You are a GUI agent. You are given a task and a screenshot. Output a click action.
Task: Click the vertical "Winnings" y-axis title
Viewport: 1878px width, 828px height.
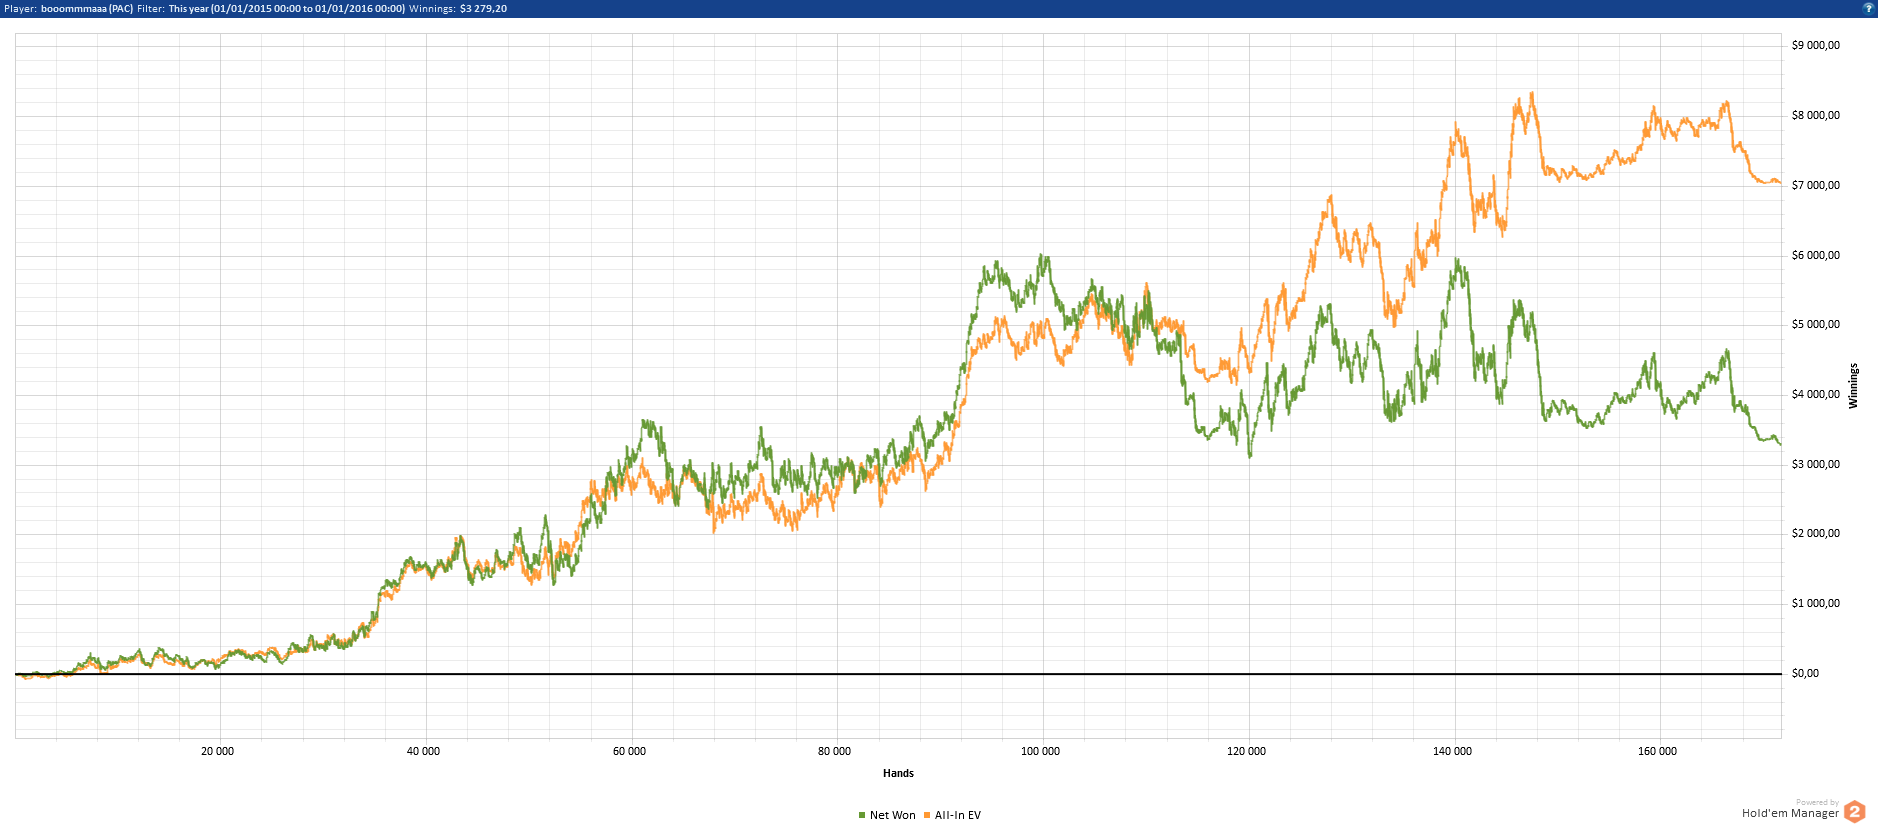coord(1853,386)
